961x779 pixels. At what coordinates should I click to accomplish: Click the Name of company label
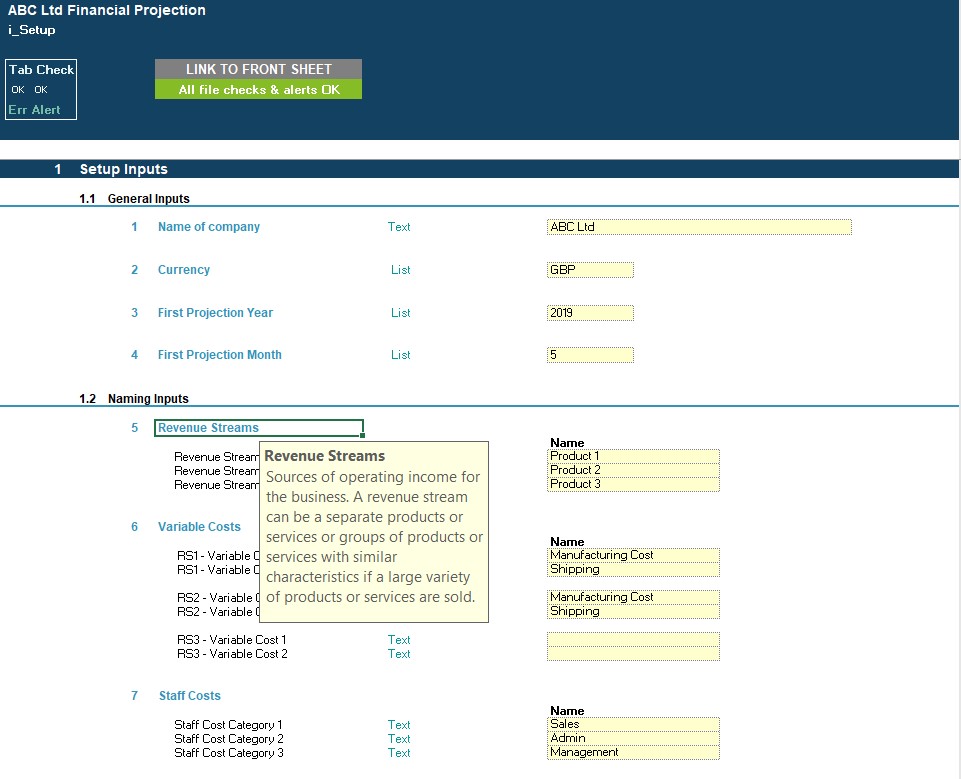pyautogui.click(x=209, y=227)
